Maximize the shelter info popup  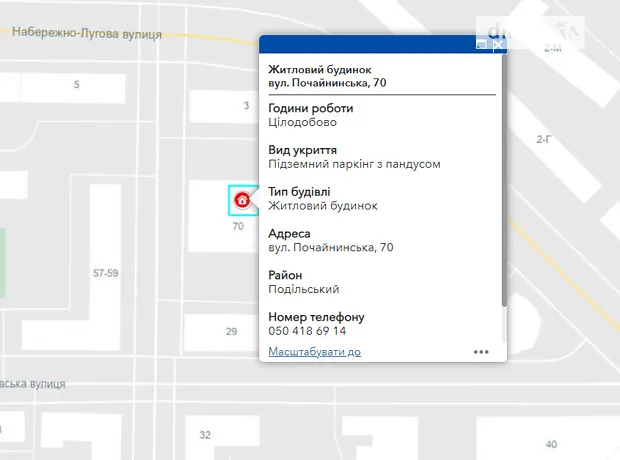click(481, 44)
